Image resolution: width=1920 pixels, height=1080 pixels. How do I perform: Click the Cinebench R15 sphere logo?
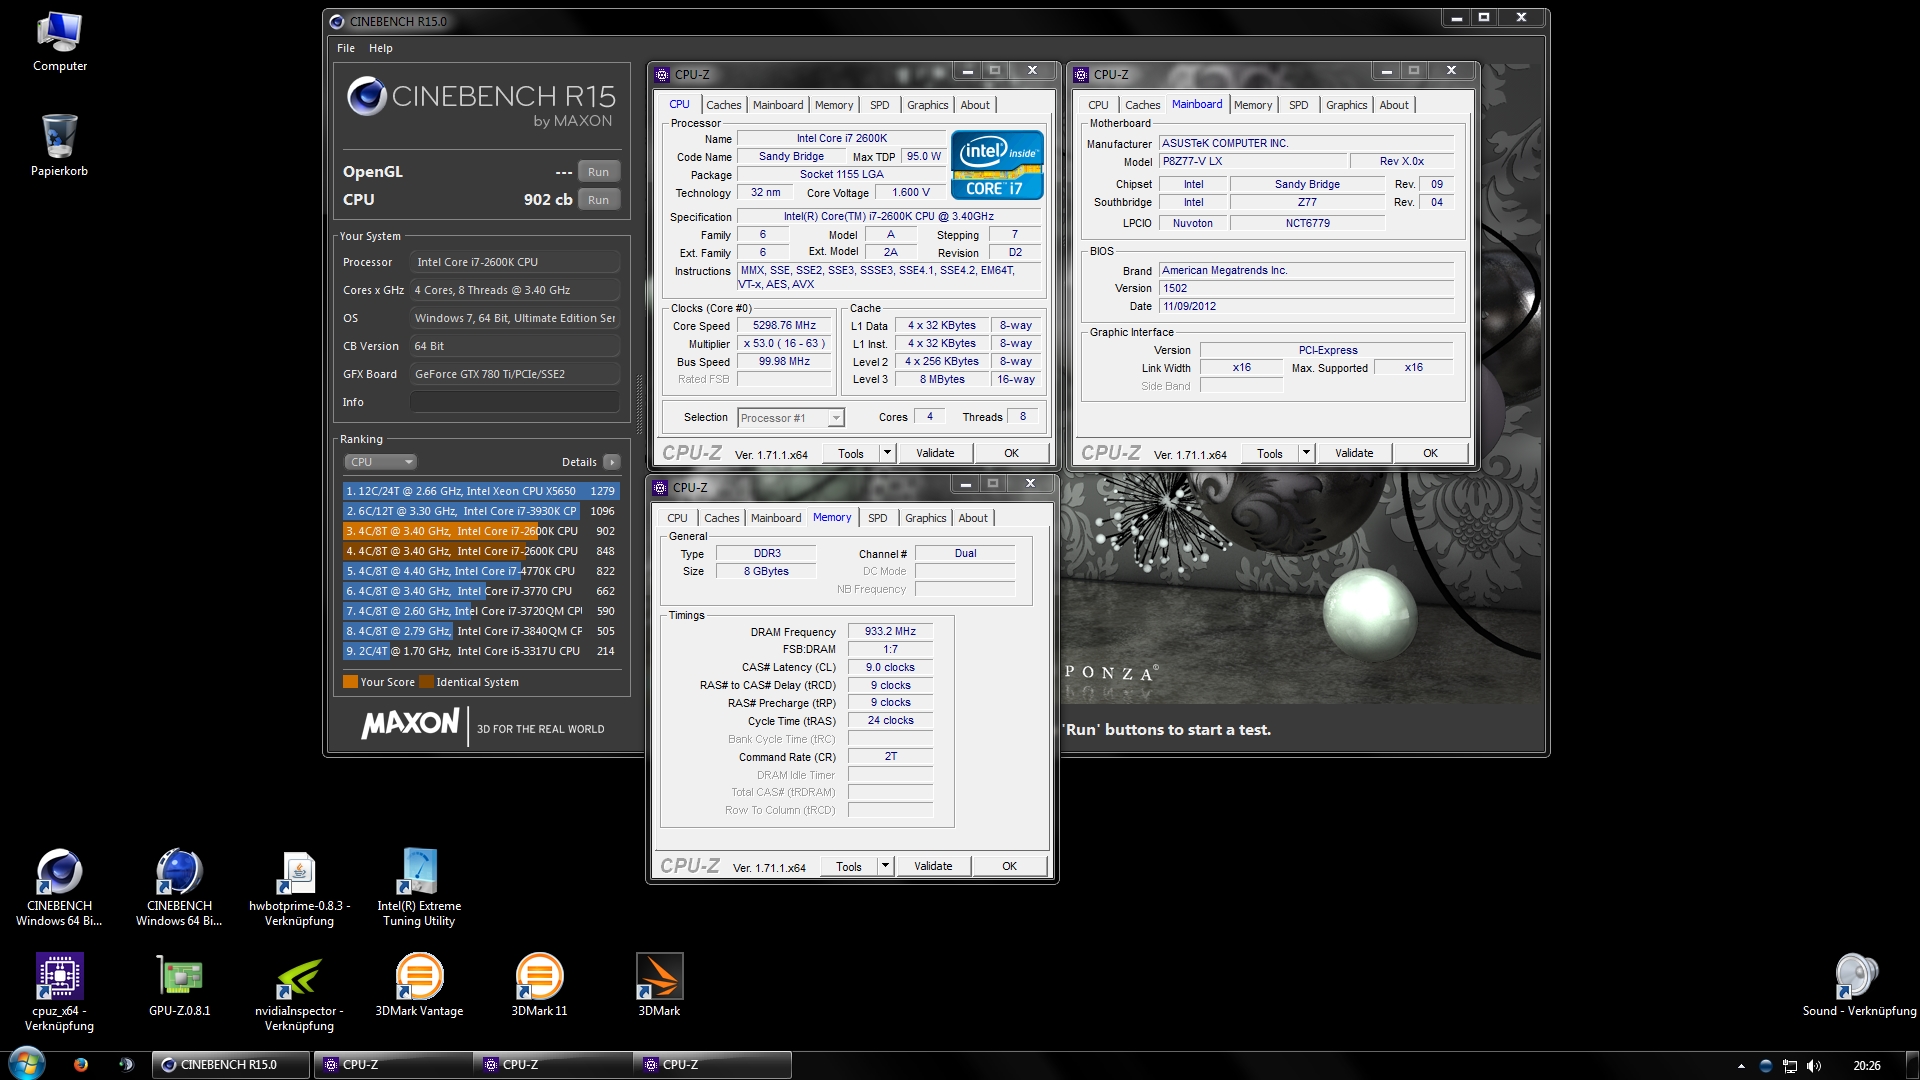(366, 96)
